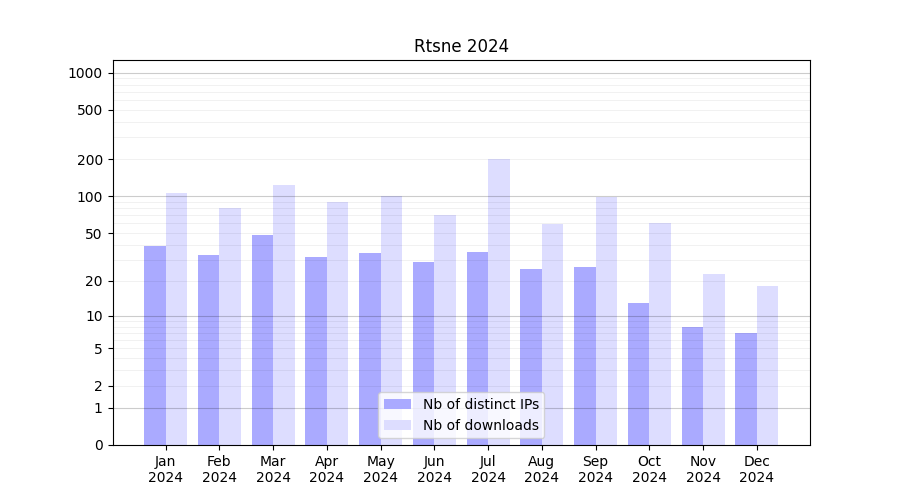
Task: Click the 0 y-axis tick label
Action: click(x=98, y=445)
